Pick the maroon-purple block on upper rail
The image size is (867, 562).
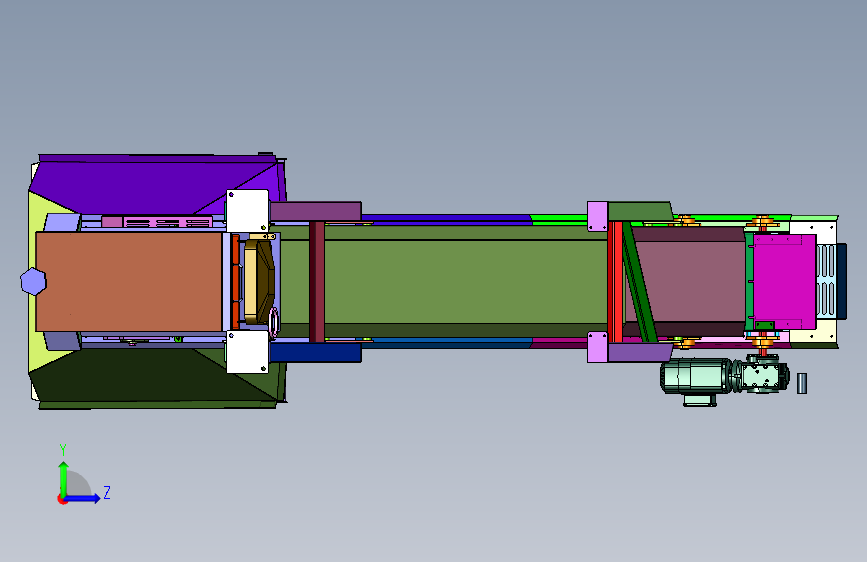(x=316, y=211)
